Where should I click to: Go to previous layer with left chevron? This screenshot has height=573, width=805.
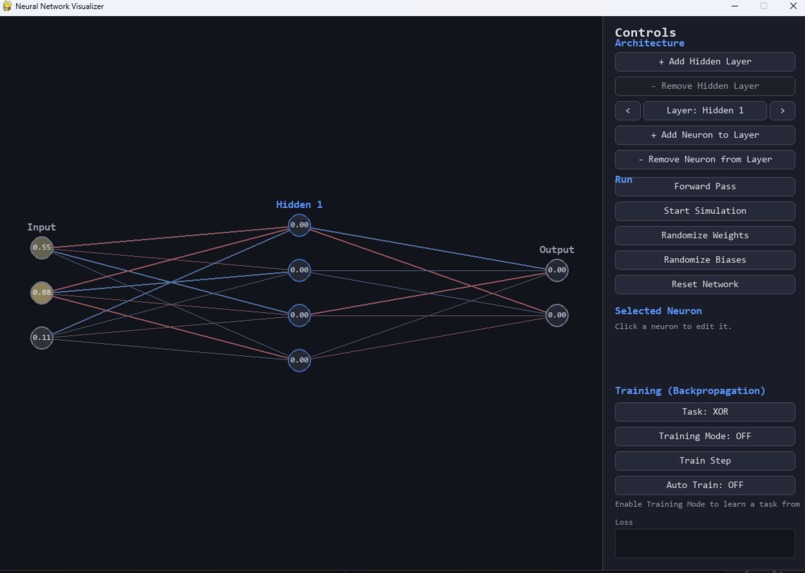pos(627,111)
